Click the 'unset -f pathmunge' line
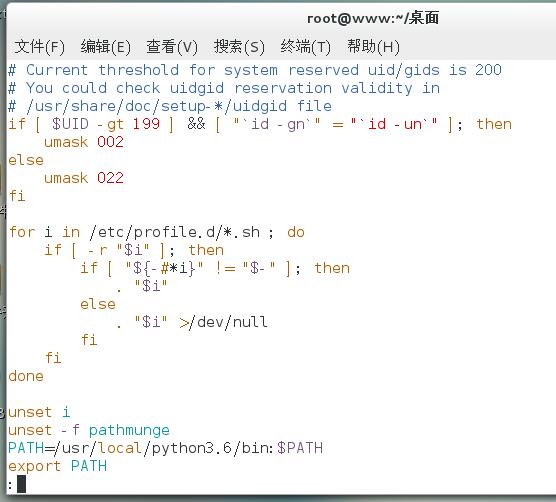The height and width of the screenshot is (502, 556). pyautogui.click(x=89, y=430)
